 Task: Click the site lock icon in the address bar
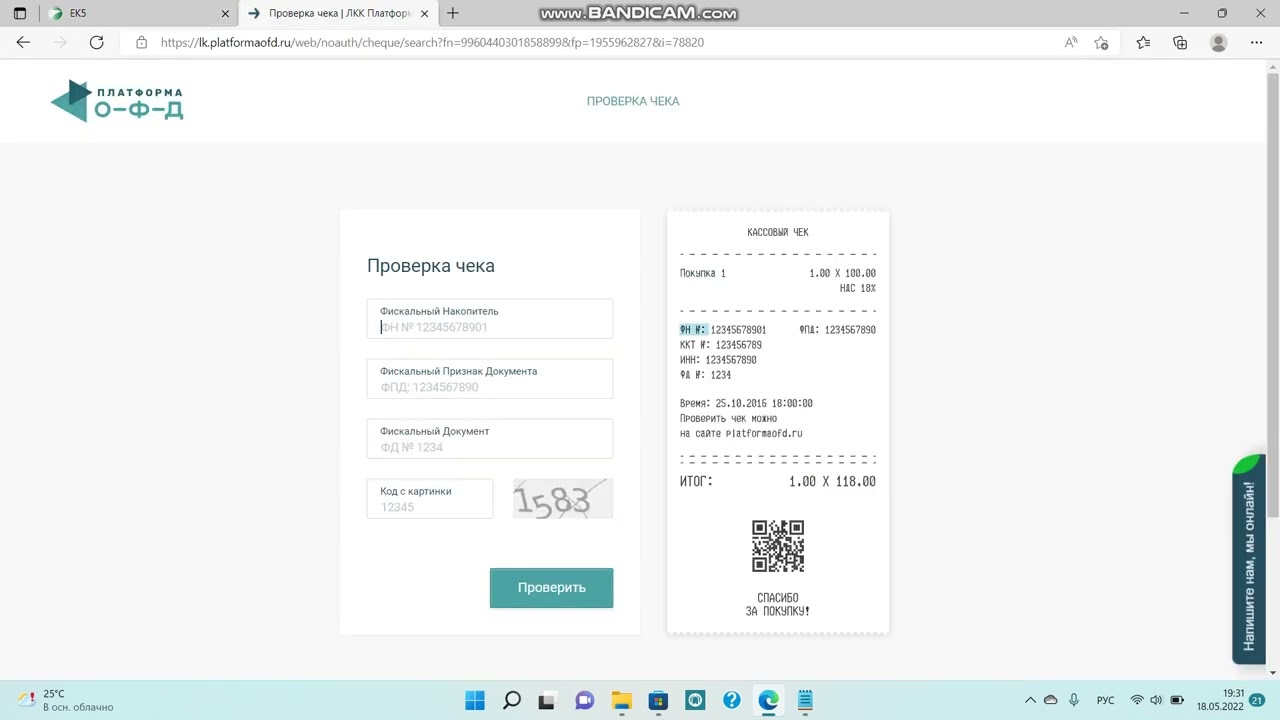point(141,43)
